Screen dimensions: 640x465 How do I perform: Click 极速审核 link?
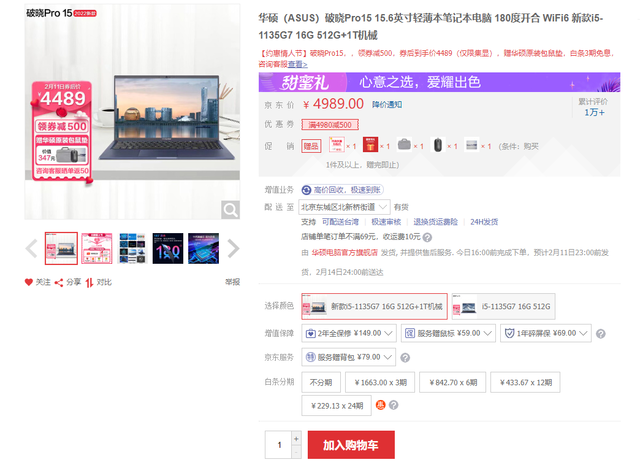click(386, 222)
